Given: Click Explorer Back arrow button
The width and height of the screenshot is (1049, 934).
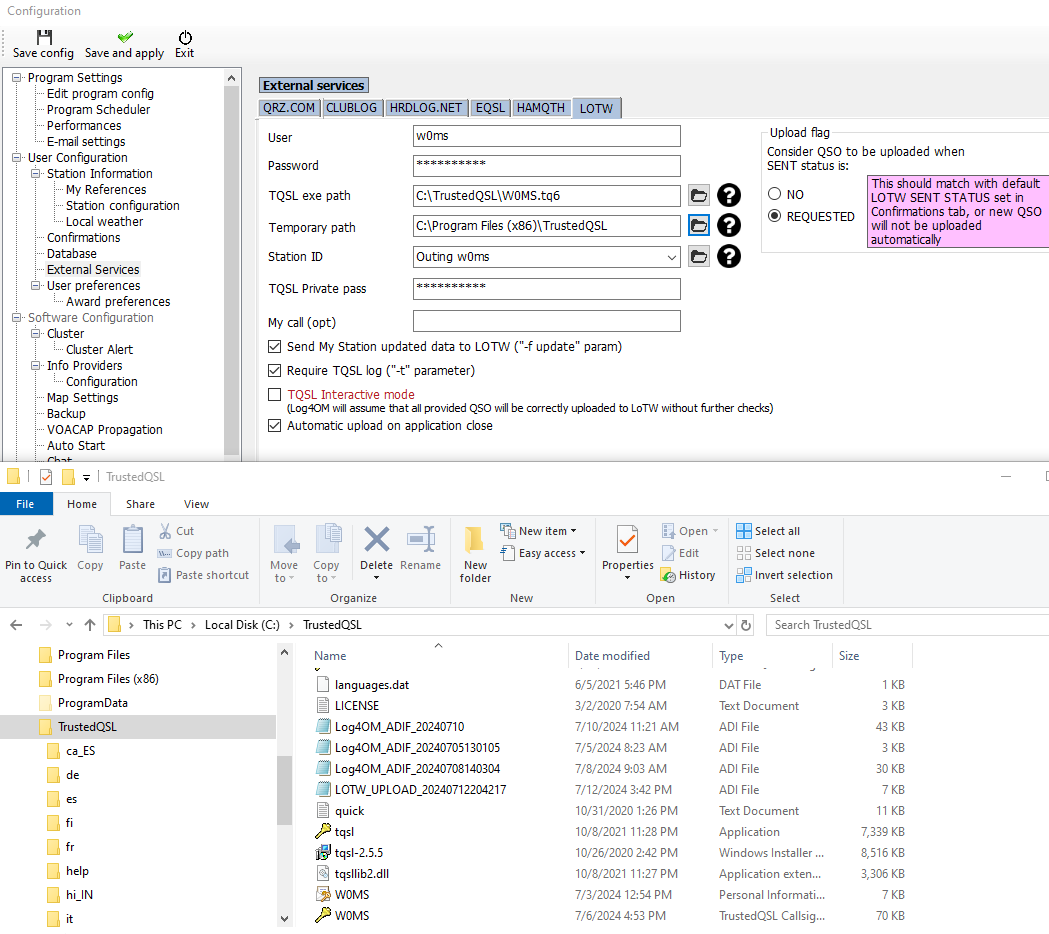Looking at the screenshot, I should (x=17, y=625).
